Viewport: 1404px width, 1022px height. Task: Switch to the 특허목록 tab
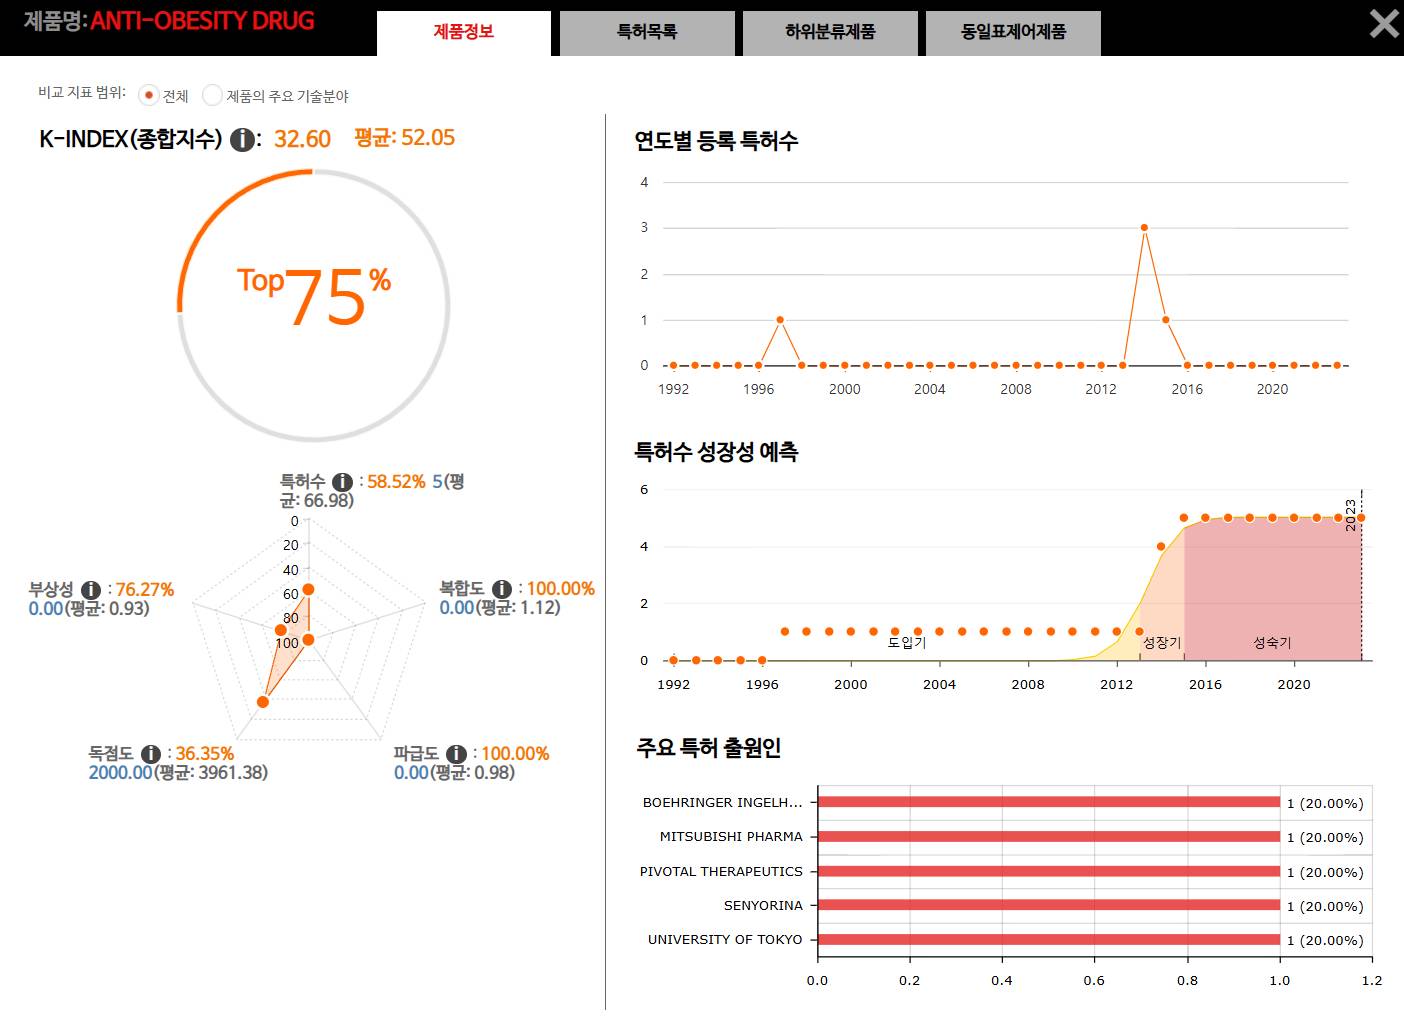[647, 33]
